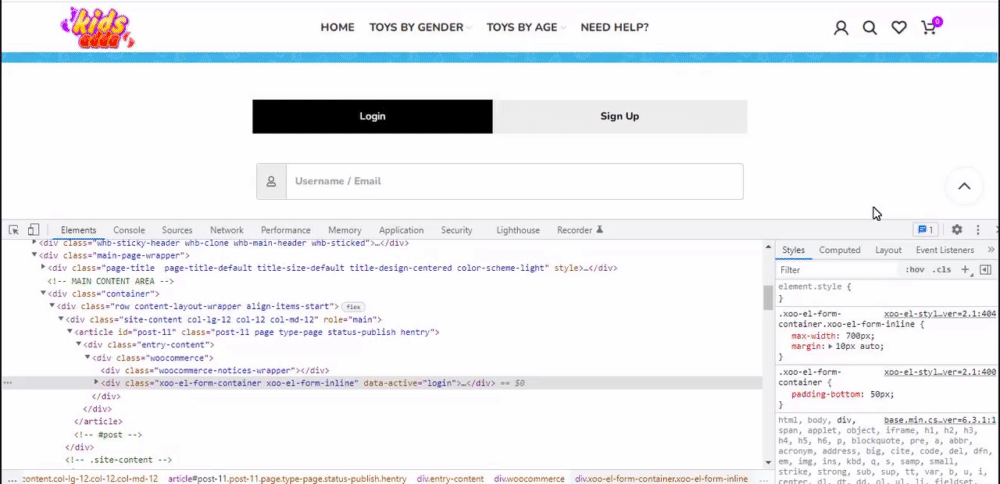
Task: Click the scroll-to-top arrow button
Action: click(x=964, y=186)
